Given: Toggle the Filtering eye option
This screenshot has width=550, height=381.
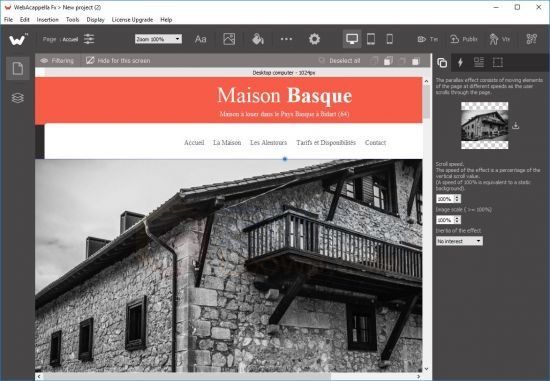Looking at the screenshot, I should (x=57, y=61).
